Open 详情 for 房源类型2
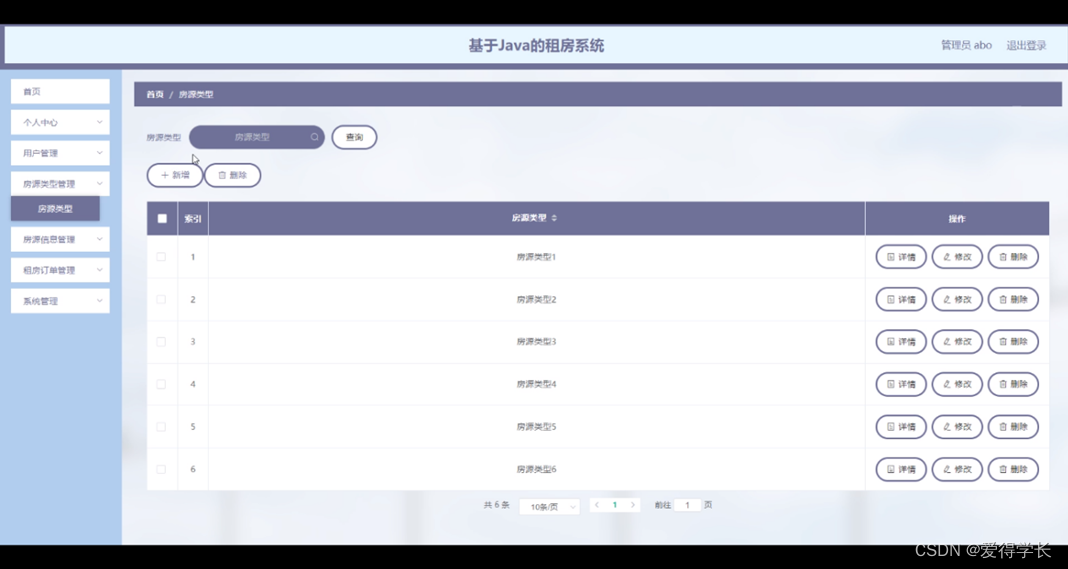This screenshot has width=1068, height=569. click(901, 299)
